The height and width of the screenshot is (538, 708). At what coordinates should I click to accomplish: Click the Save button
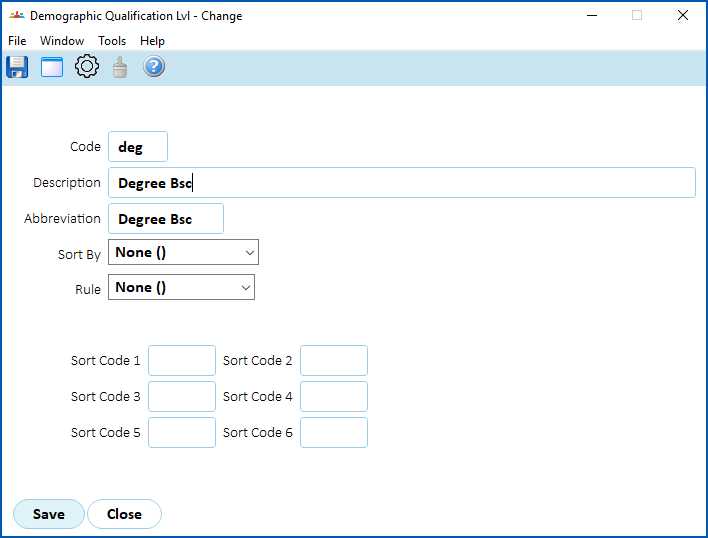[x=49, y=514]
